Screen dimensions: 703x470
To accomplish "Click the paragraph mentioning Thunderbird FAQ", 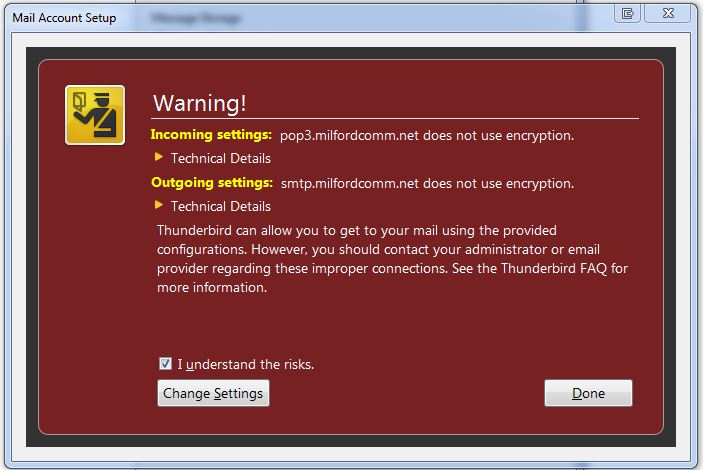I will click(392, 259).
